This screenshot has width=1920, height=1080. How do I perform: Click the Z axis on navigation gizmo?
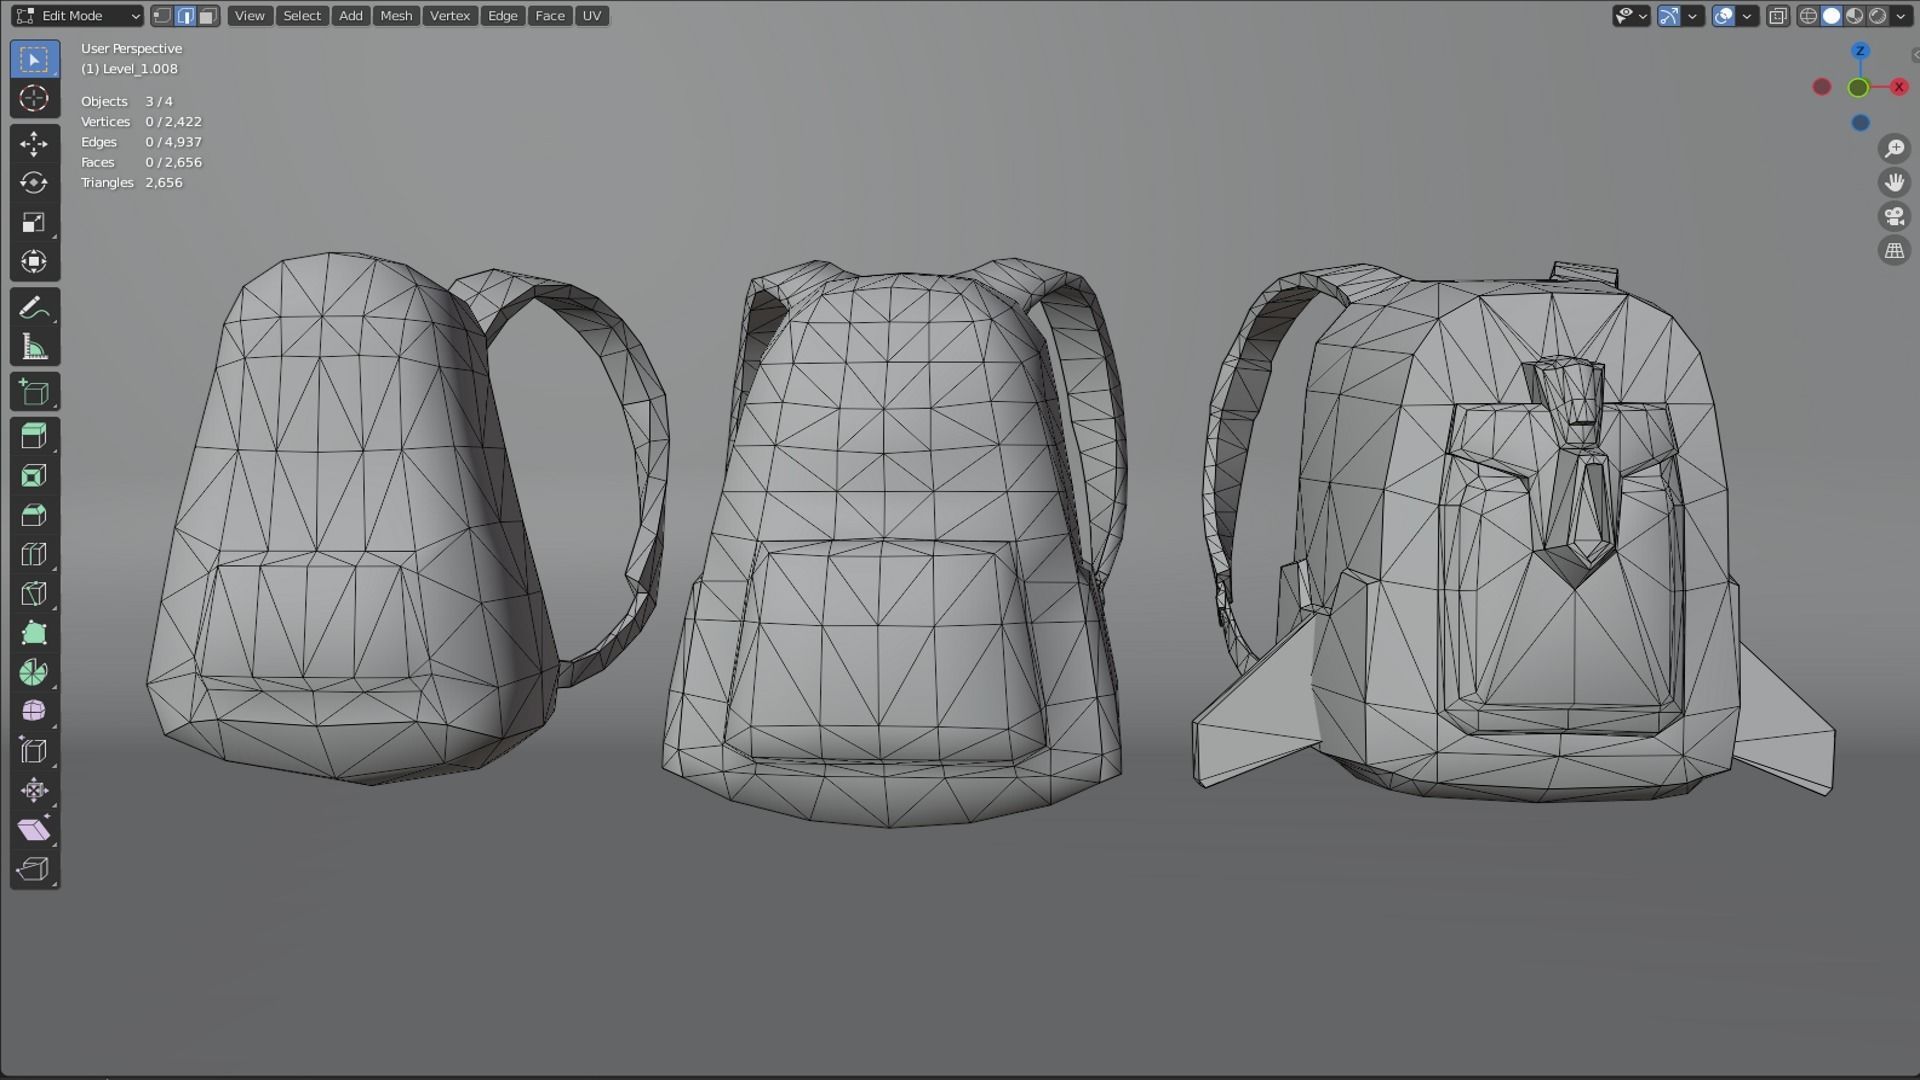tap(1860, 51)
